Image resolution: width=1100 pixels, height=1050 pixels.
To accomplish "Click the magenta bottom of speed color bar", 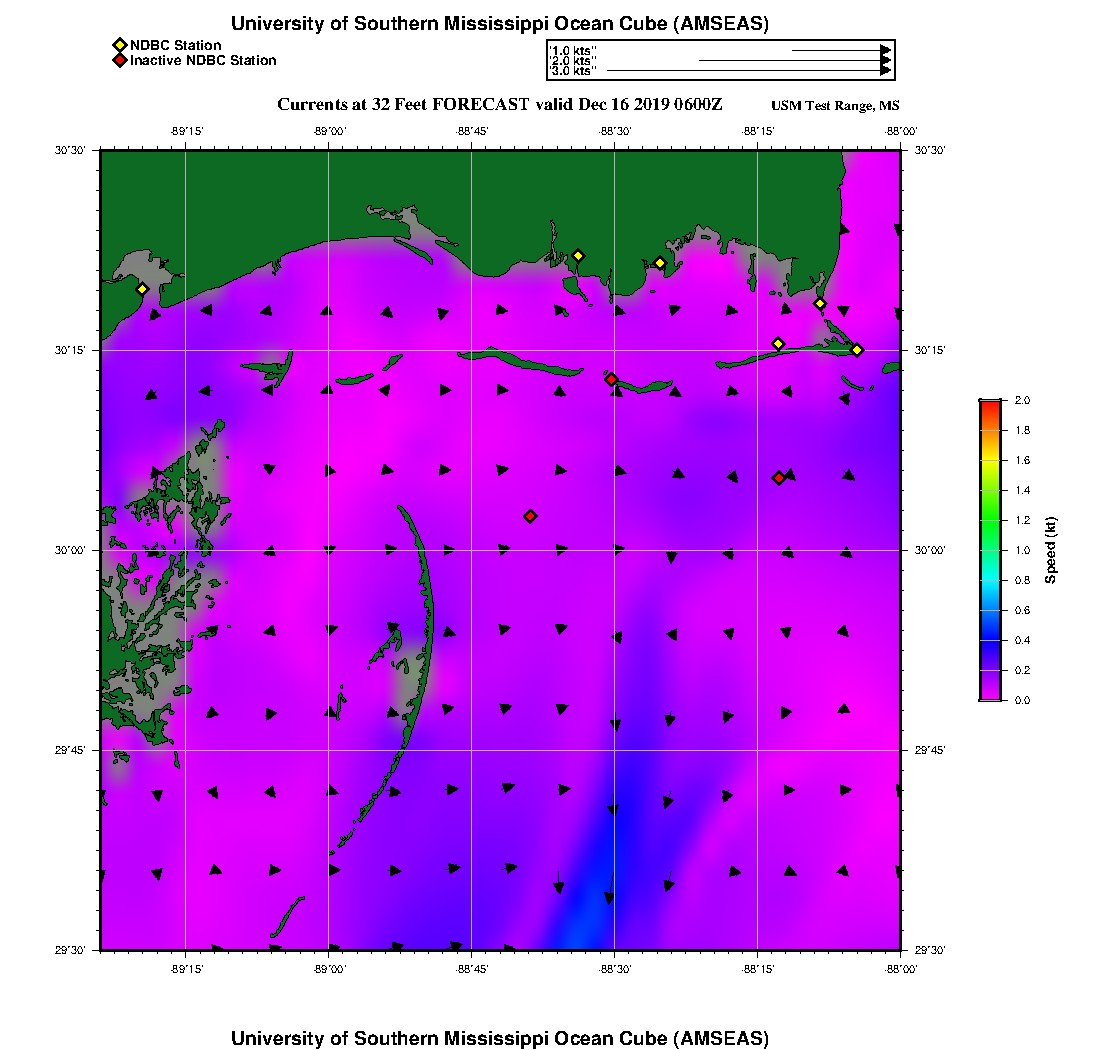I will (990, 695).
